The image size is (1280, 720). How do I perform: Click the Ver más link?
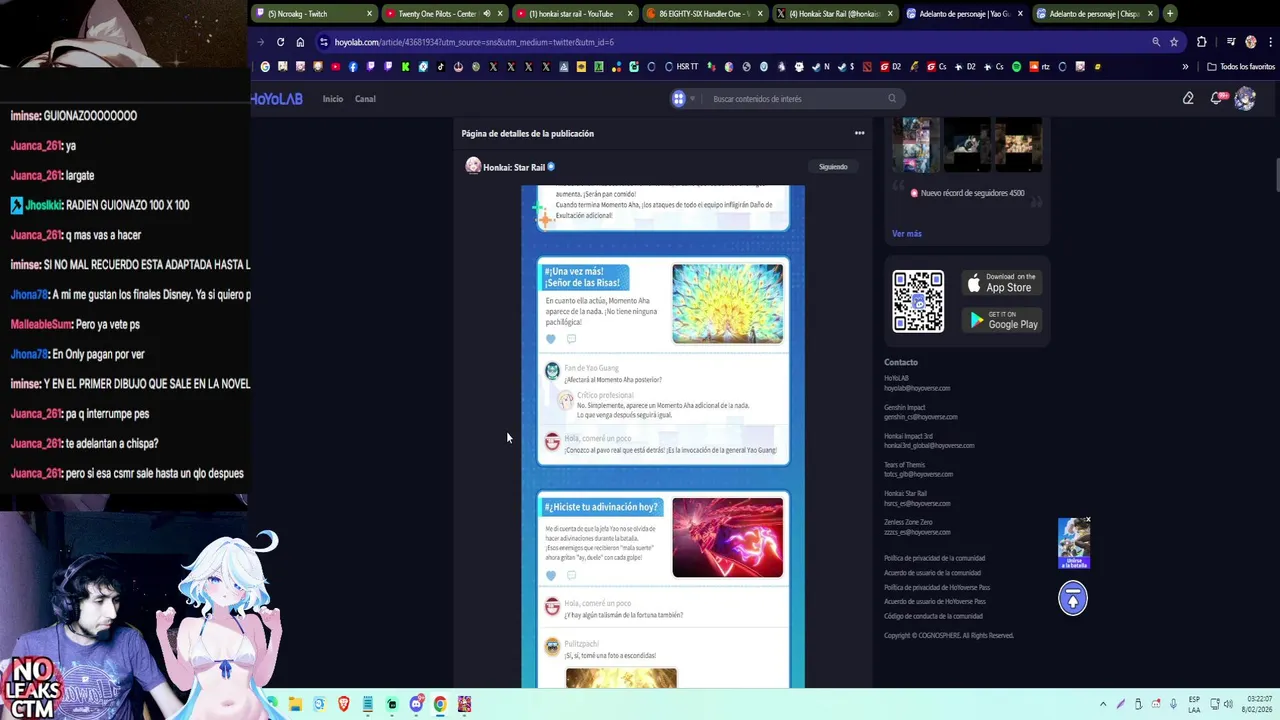coord(907,234)
